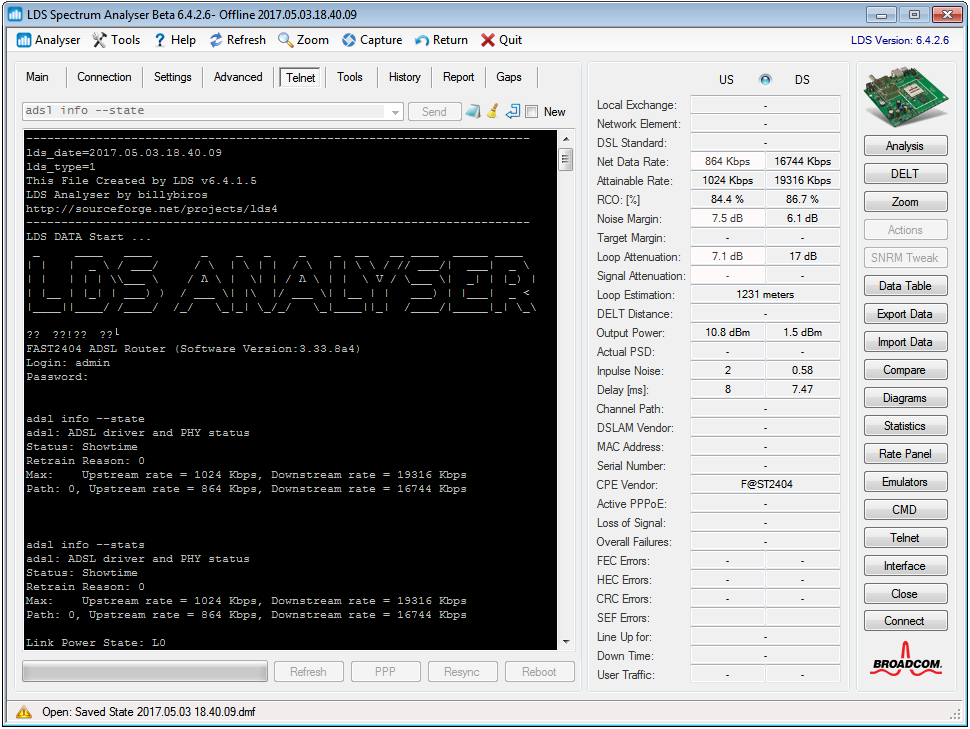Toggle the round US/DS indicator button

tap(765, 80)
